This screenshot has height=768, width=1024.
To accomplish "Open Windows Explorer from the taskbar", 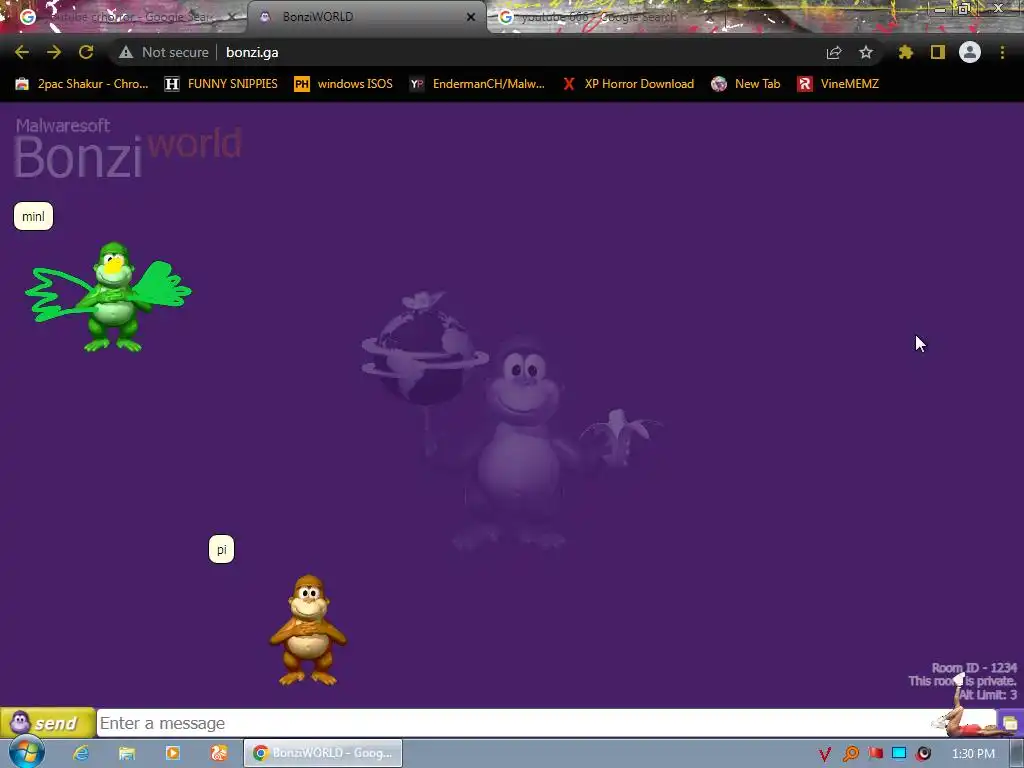I will click(127, 753).
